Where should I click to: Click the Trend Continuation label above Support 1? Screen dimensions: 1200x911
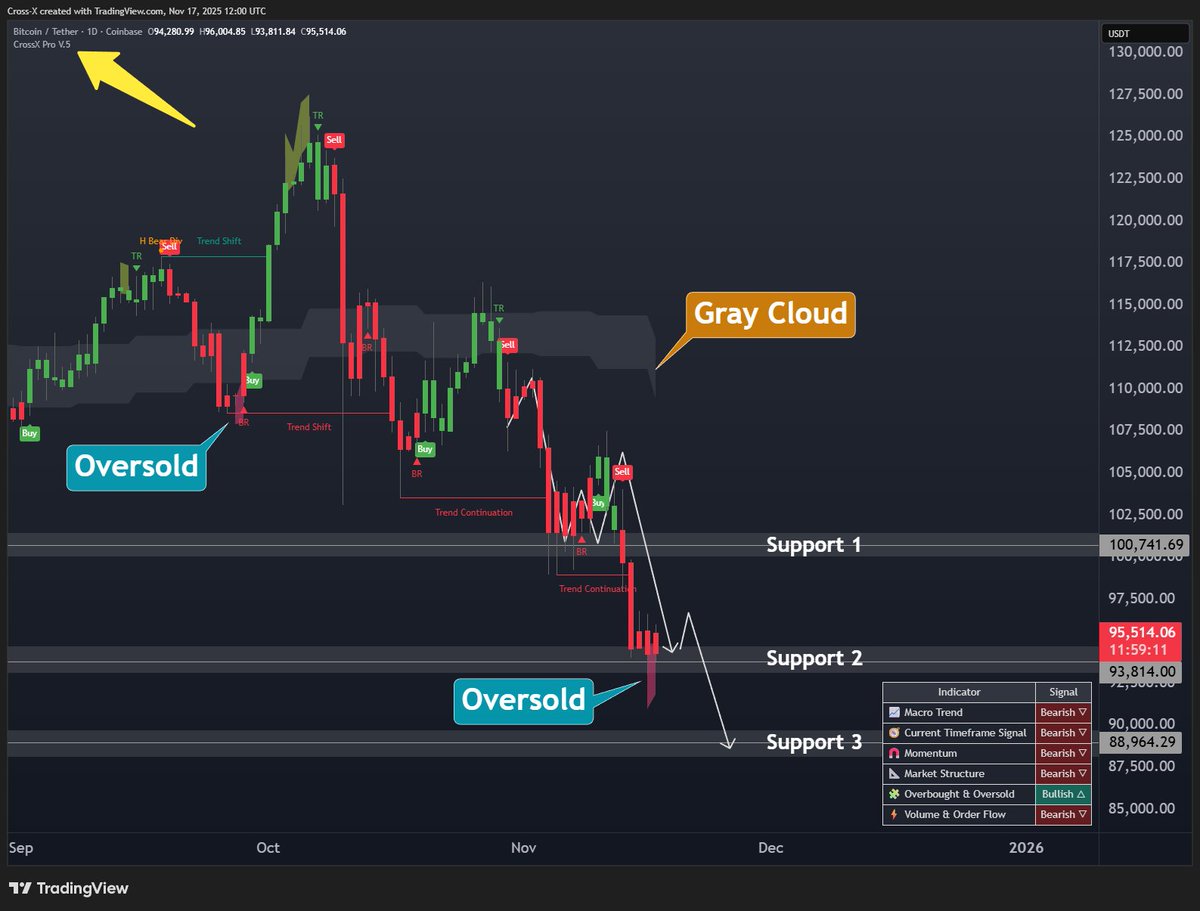click(473, 513)
